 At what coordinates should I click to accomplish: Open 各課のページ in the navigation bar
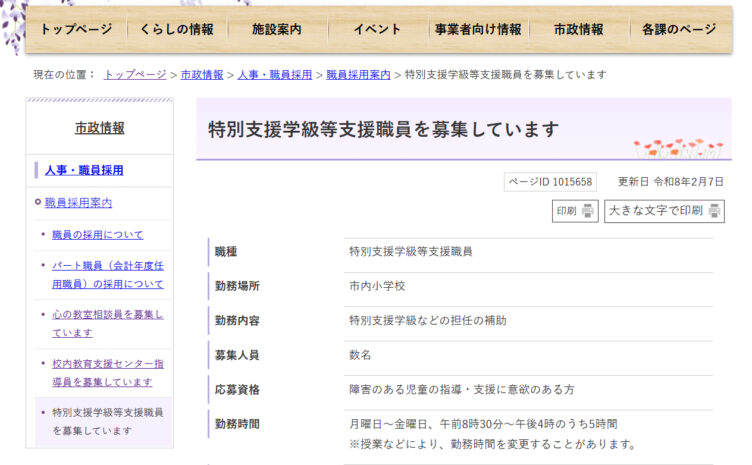click(679, 30)
